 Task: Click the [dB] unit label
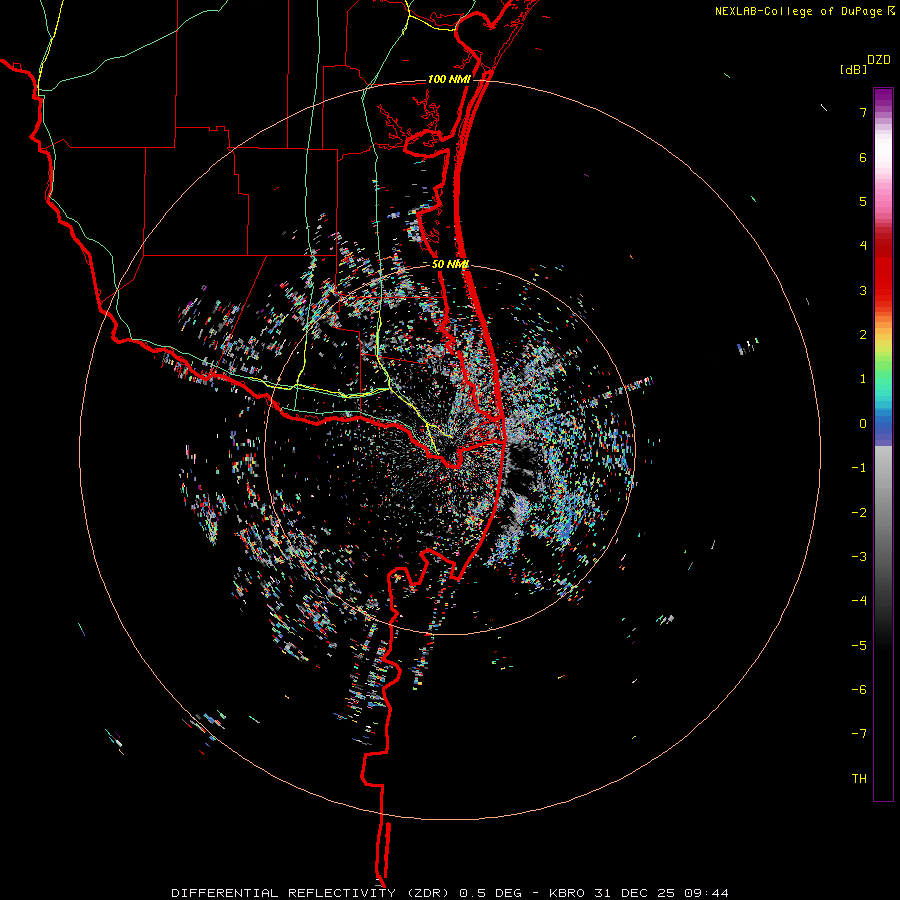pyautogui.click(x=853, y=69)
